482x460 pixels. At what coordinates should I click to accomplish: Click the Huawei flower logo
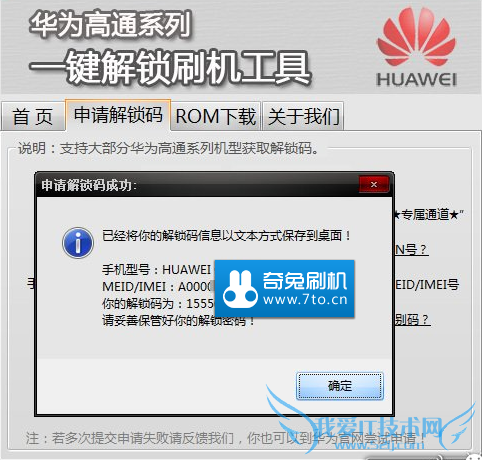click(416, 36)
